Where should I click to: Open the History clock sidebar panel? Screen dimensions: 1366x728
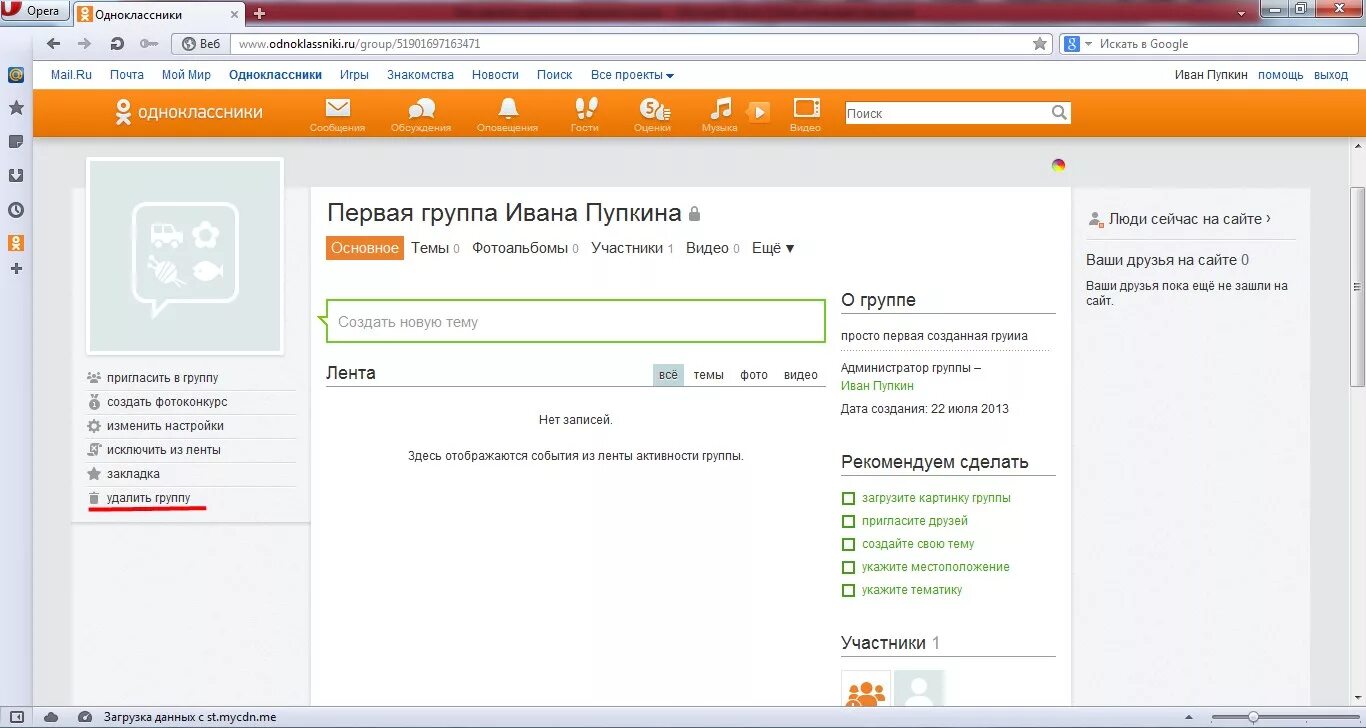[x=16, y=210]
